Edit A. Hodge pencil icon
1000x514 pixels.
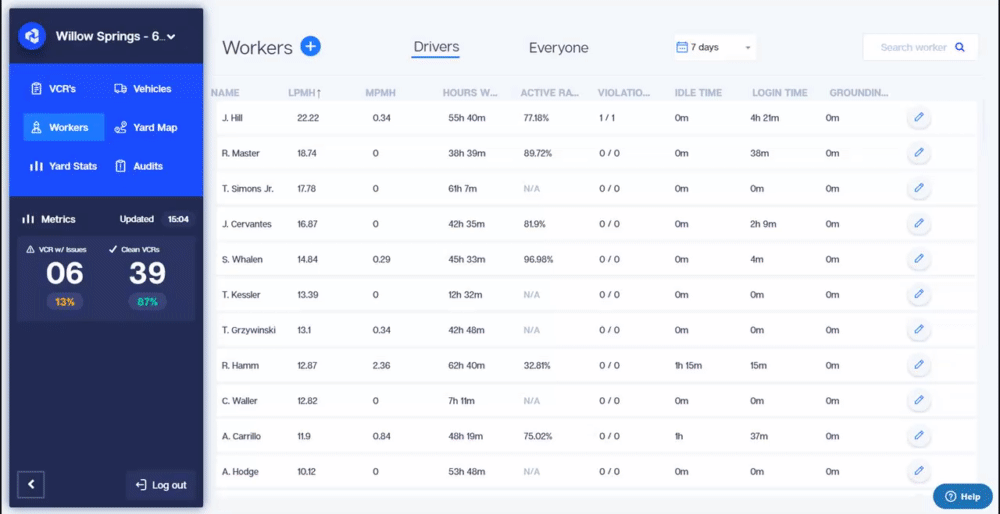[919, 471]
